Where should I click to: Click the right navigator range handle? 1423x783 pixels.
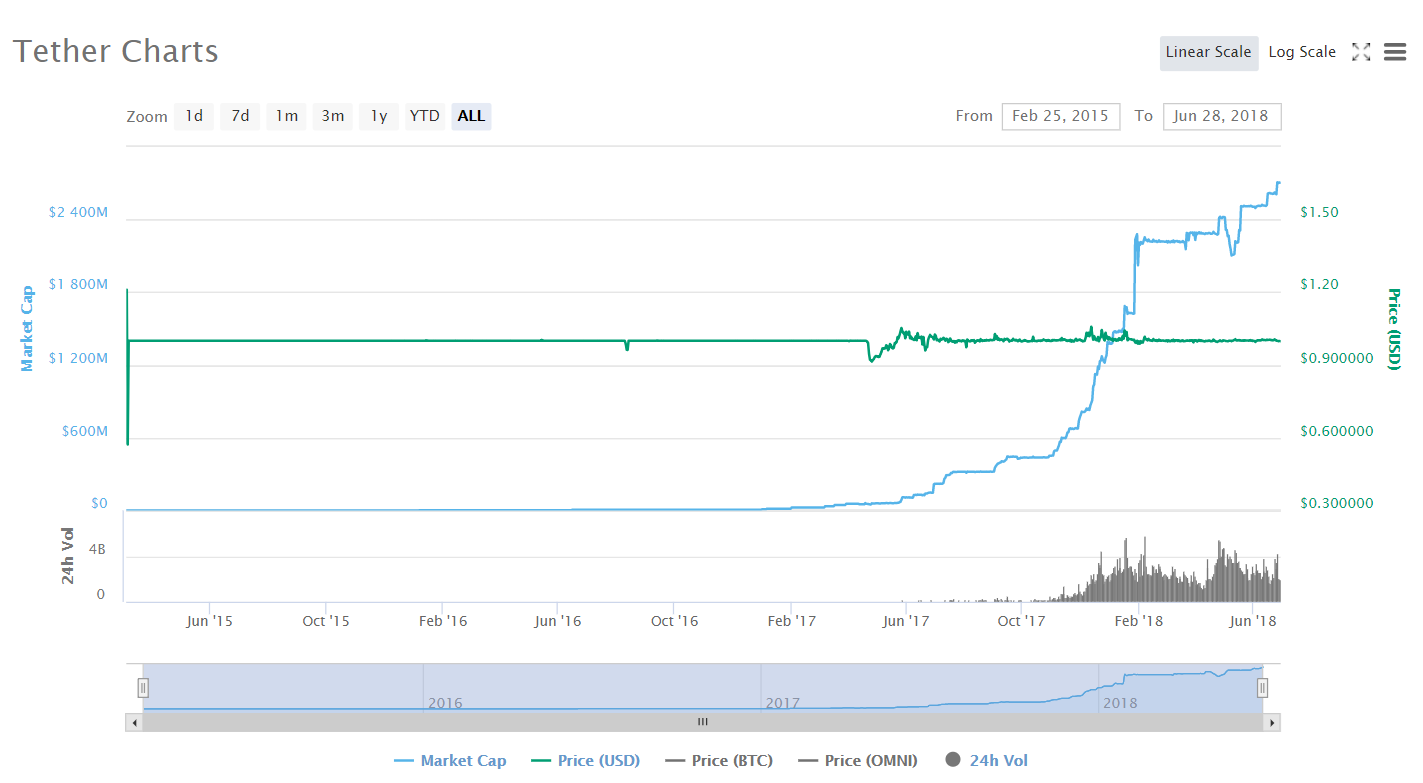pyautogui.click(x=1263, y=687)
